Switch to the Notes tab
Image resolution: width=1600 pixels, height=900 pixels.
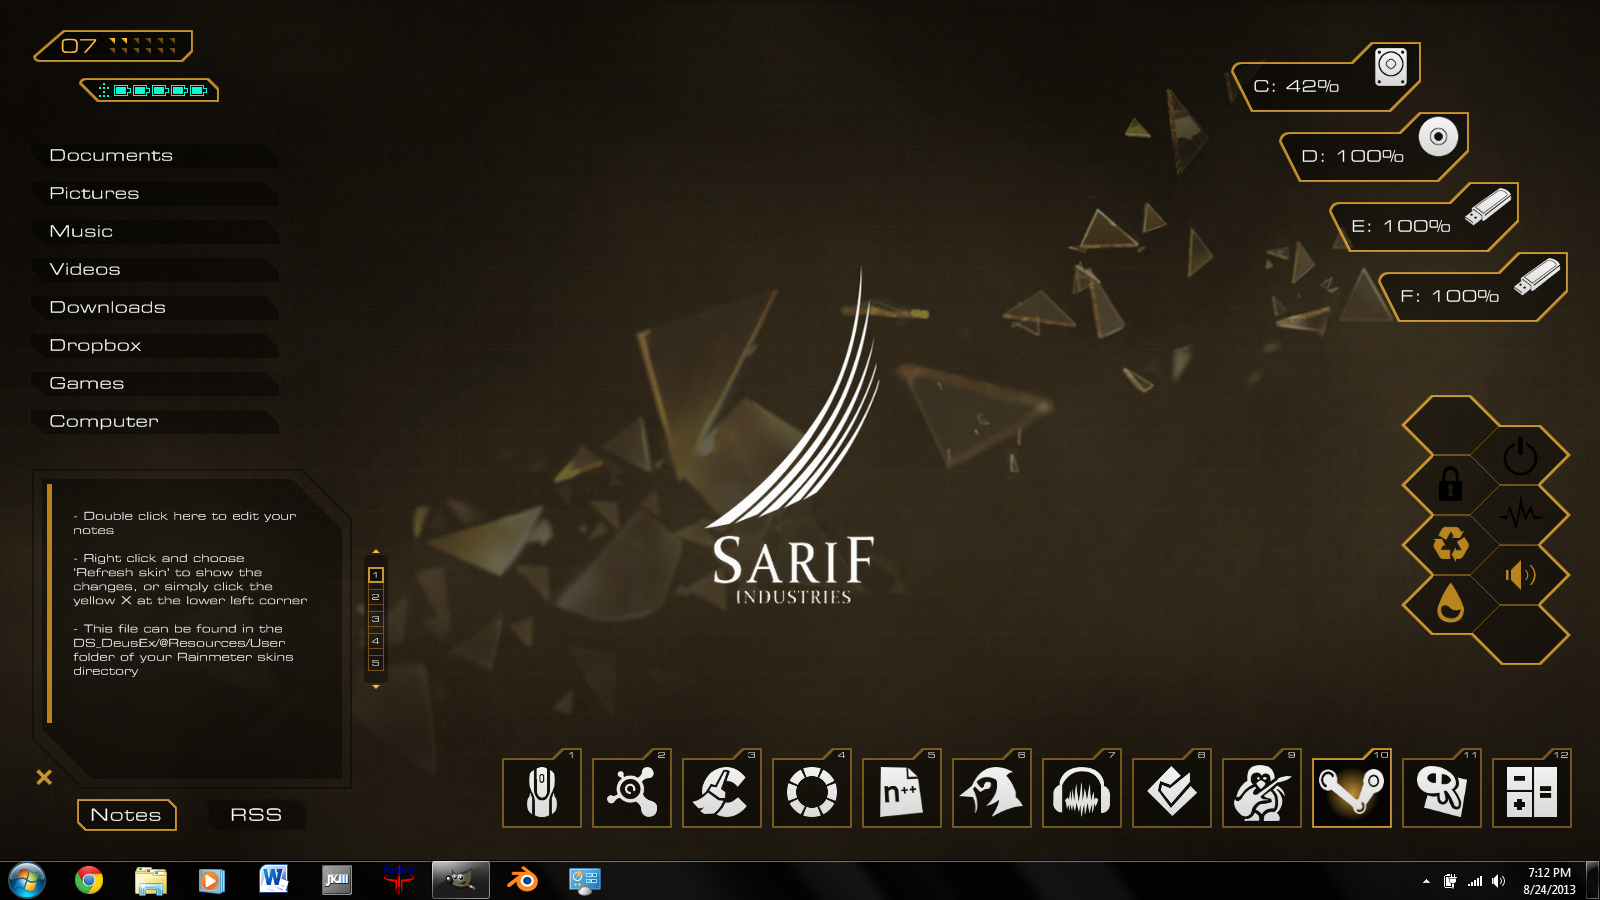pyautogui.click(x=127, y=815)
